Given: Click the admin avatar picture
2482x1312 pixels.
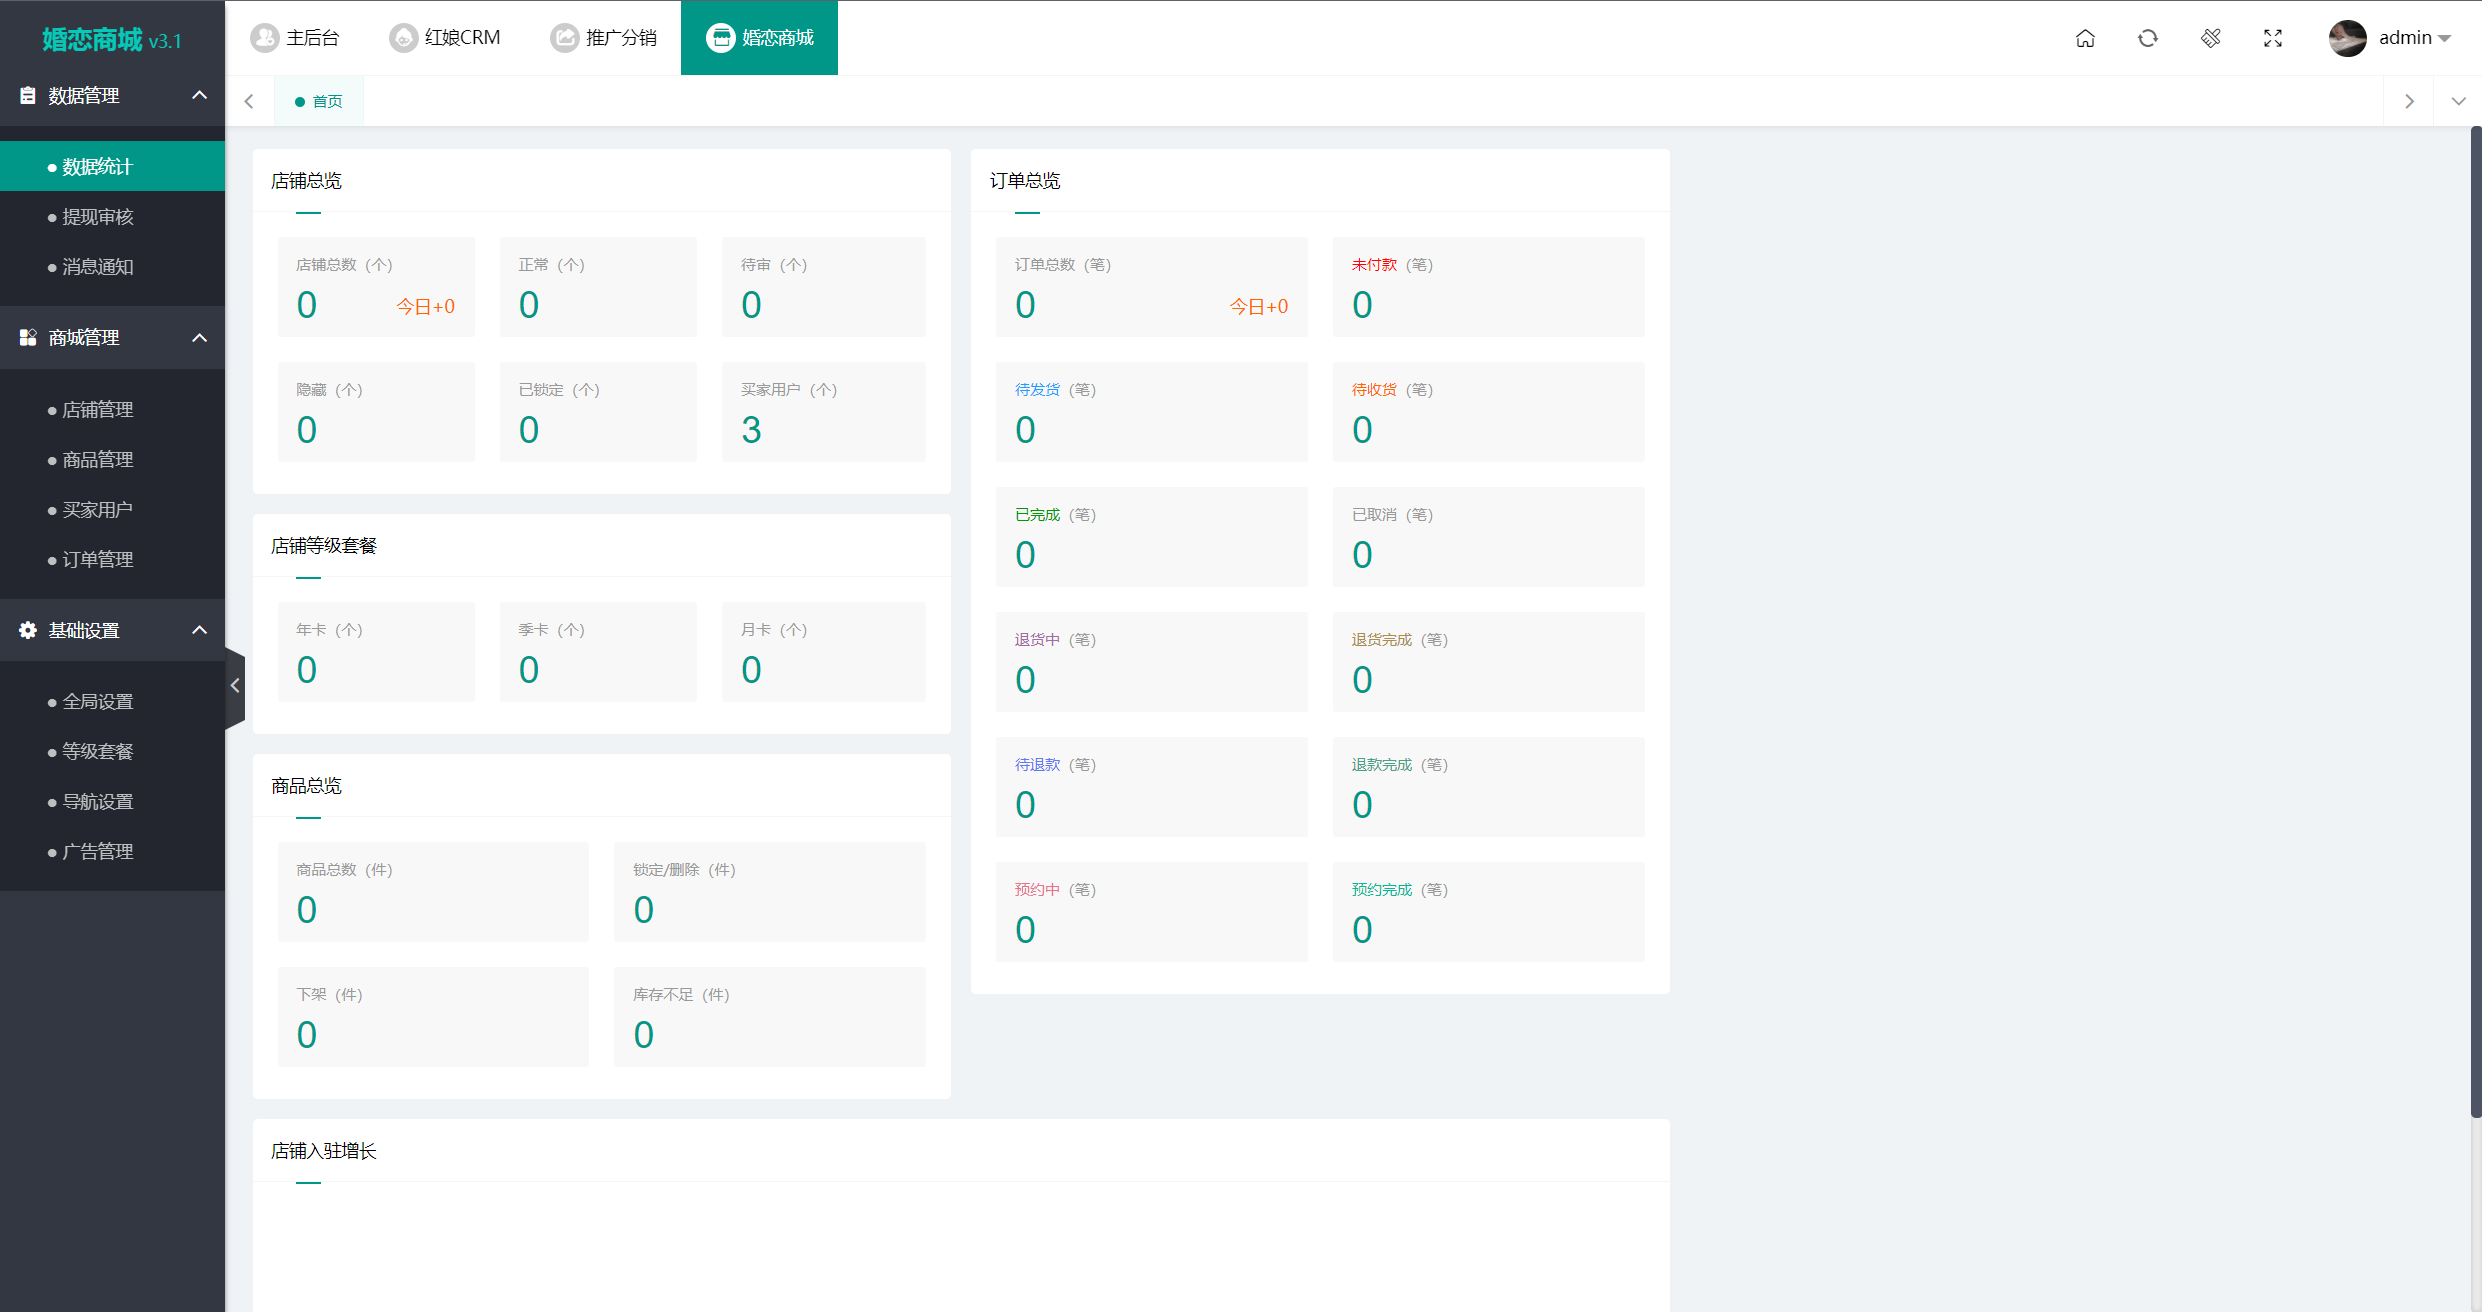Looking at the screenshot, I should tap(2347, 38).
